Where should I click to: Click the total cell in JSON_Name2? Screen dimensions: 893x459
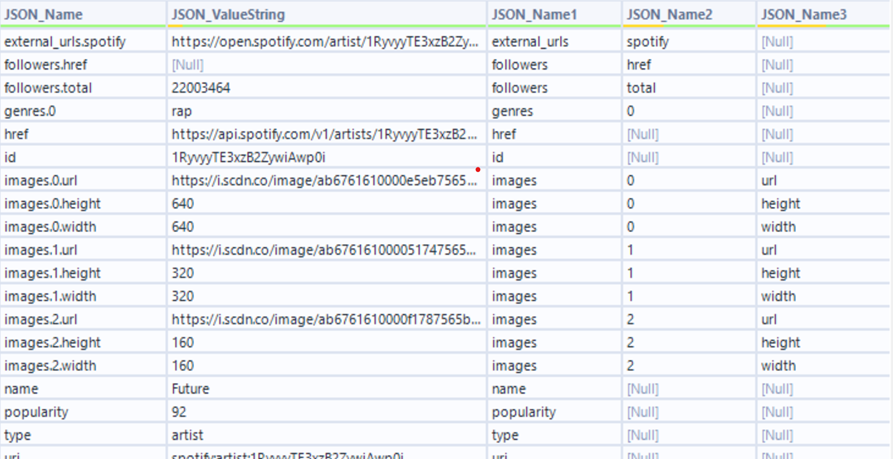(689, 88)
